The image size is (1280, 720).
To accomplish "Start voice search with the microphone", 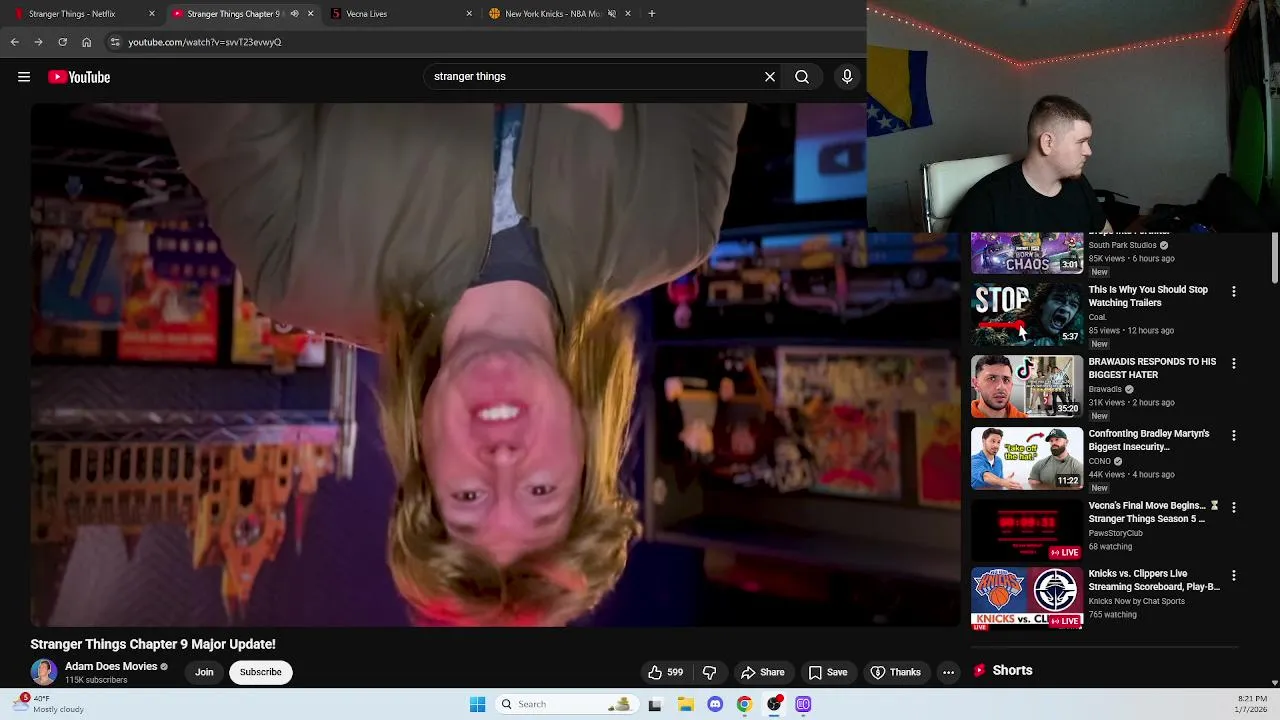I will point(847,76).
